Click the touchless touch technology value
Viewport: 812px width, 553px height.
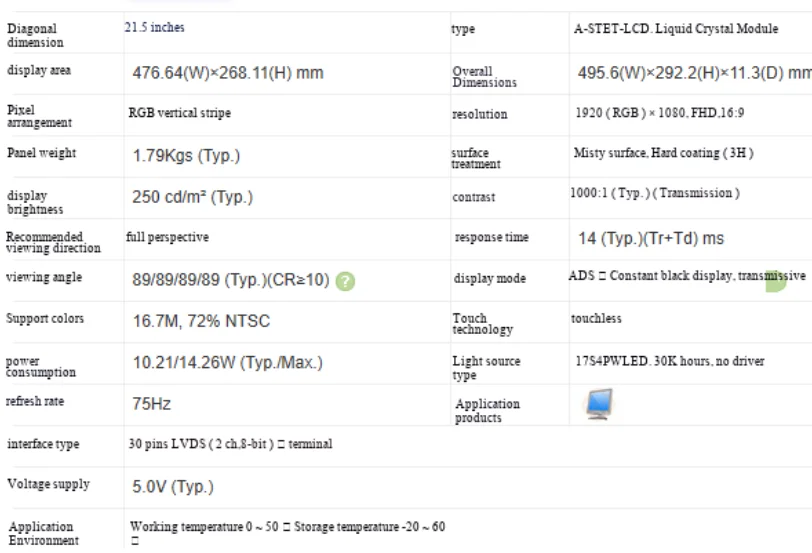coord(596,318)
